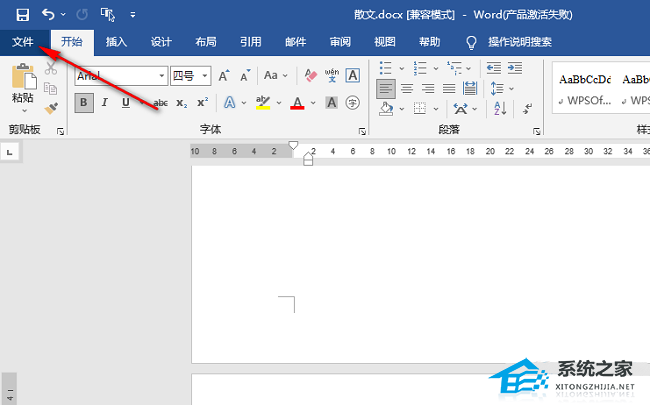Click the Undo arrow icon
650x405 pixels.
coord(48,15)
